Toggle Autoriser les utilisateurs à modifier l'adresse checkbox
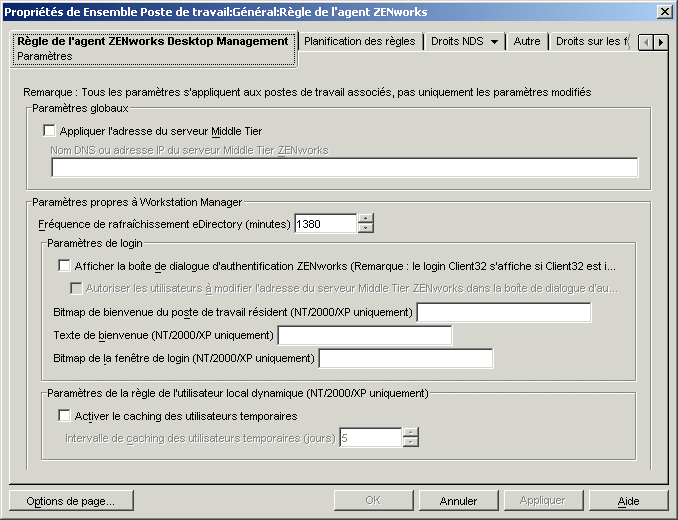The width and height of the screenshot is (678, 520). coord(76,288)
